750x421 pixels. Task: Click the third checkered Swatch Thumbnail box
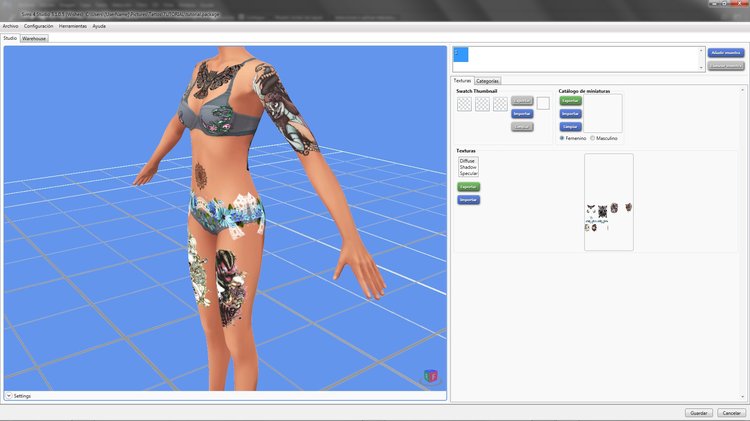click(500, 104)
